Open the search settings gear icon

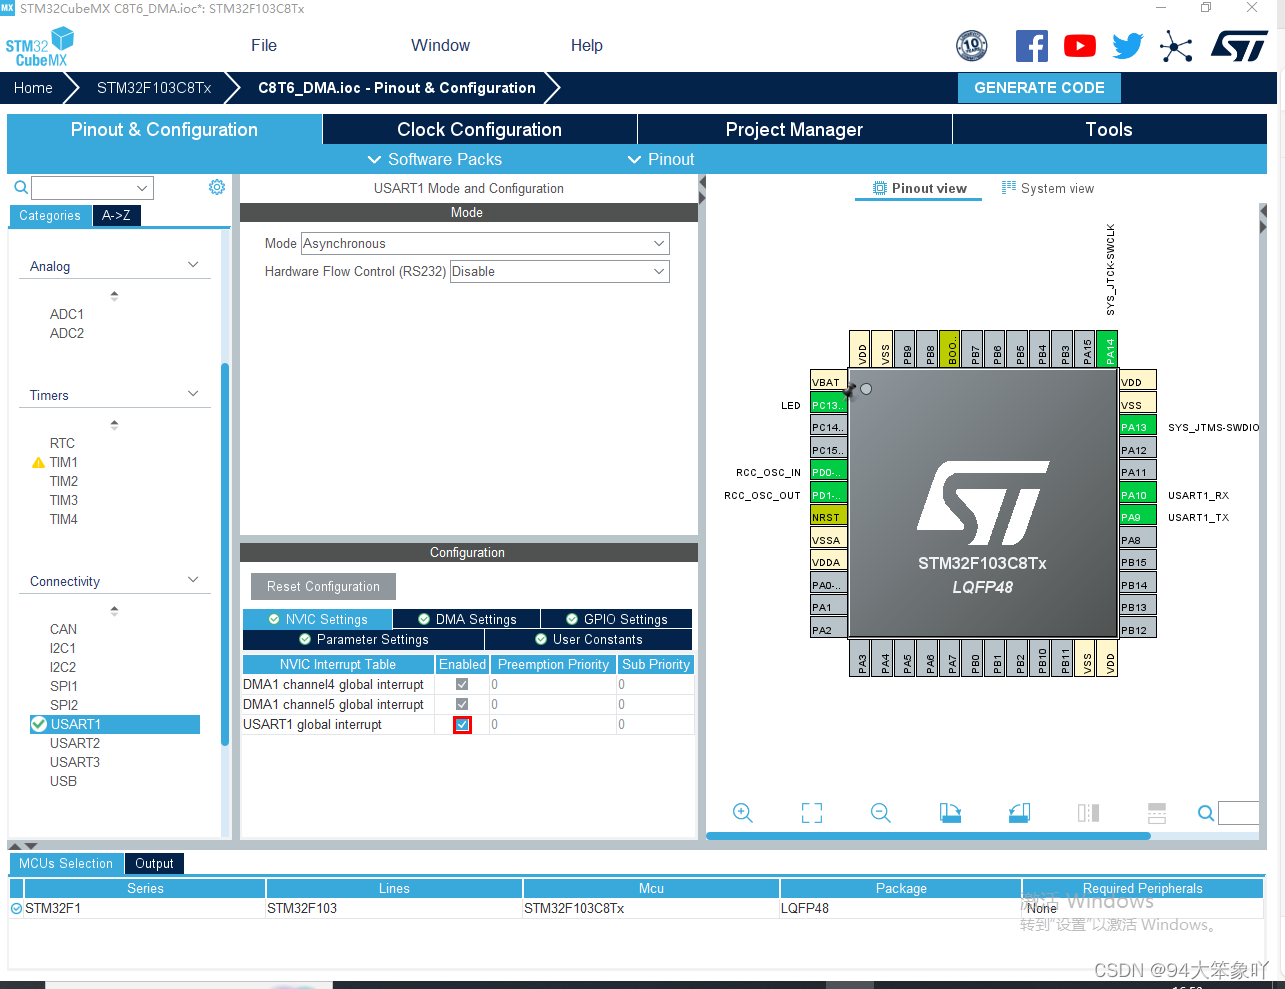216,187
